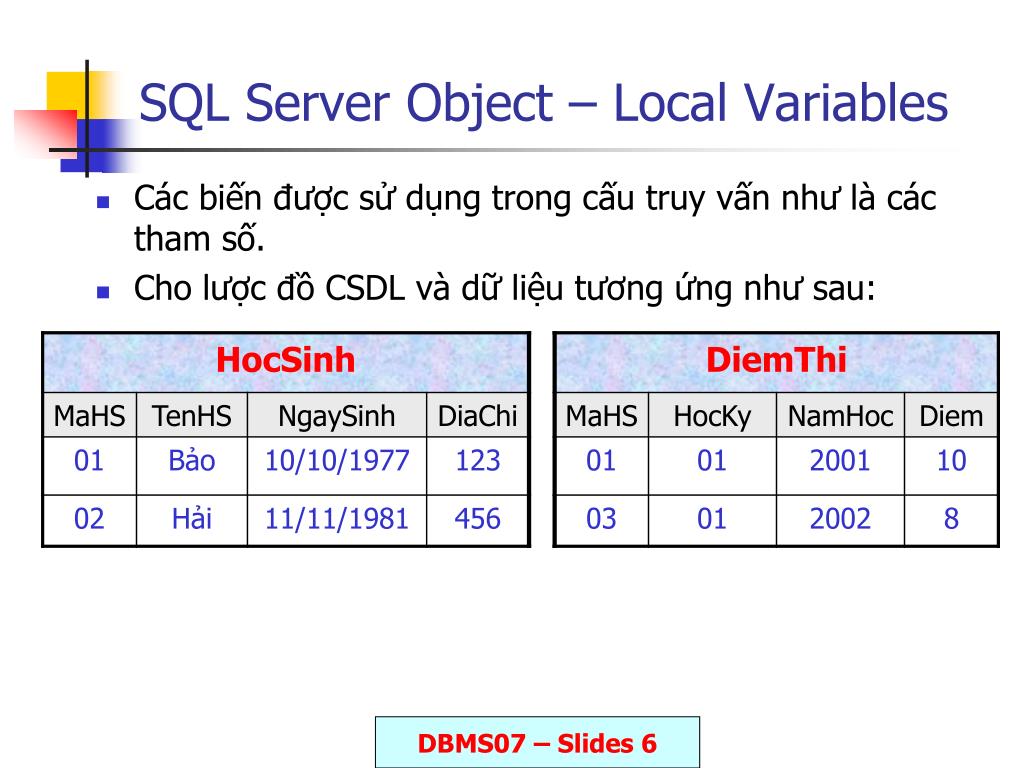This screenshot has width=1024, height=768.
Task: Click the 'DBMS07 – Slides 6' footer box
Action: pos(537,743)
